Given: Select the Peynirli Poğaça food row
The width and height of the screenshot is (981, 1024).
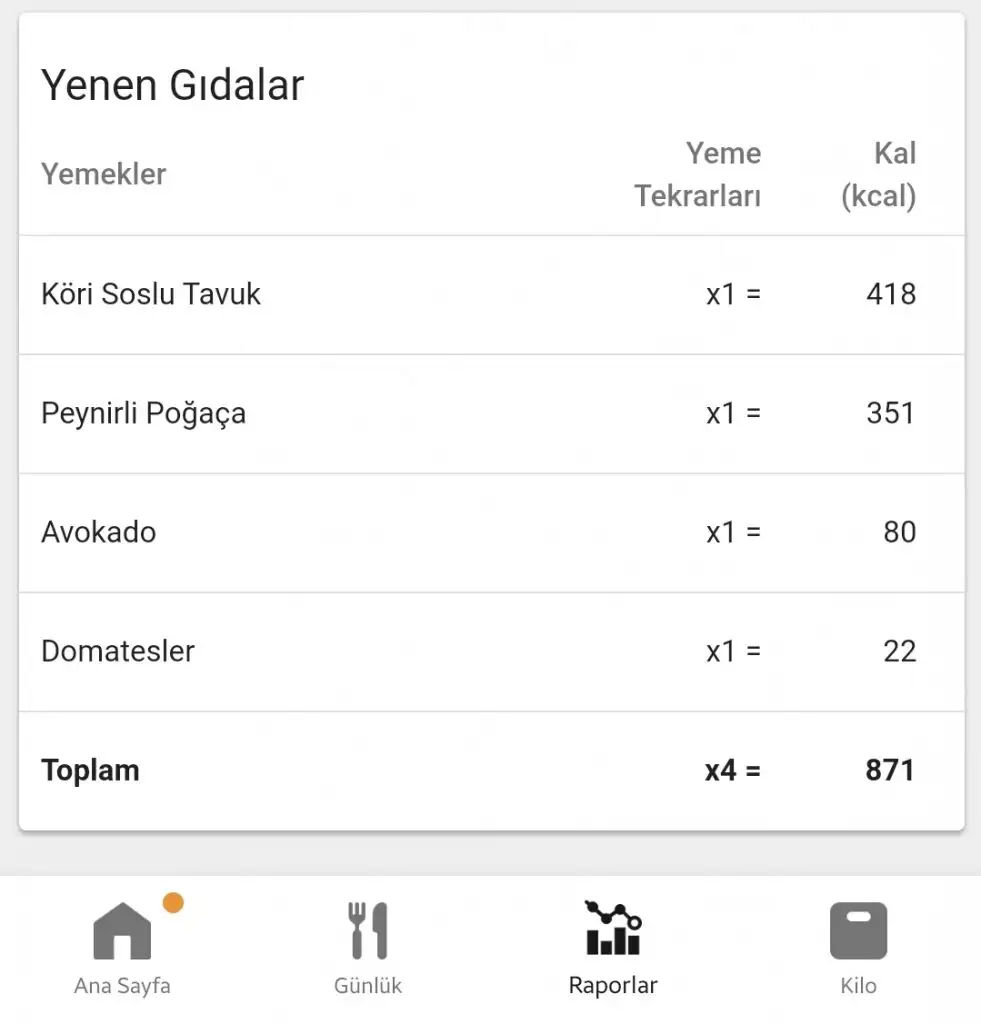Looking at the screenshot, I should coord(143,413).
